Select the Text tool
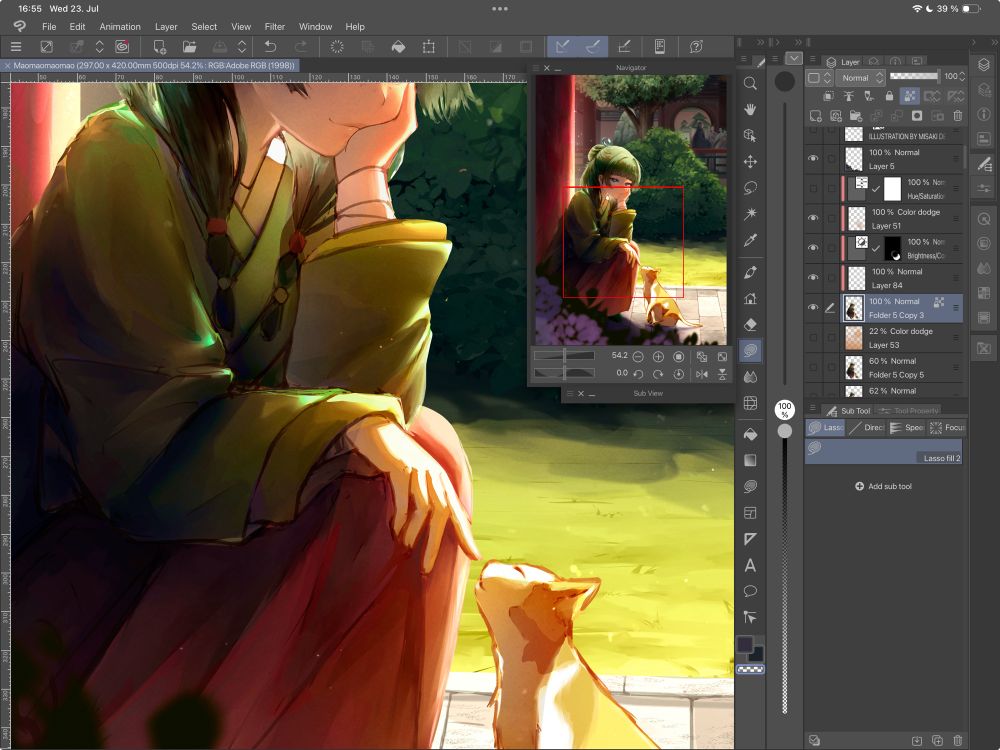 click(750, 565)
